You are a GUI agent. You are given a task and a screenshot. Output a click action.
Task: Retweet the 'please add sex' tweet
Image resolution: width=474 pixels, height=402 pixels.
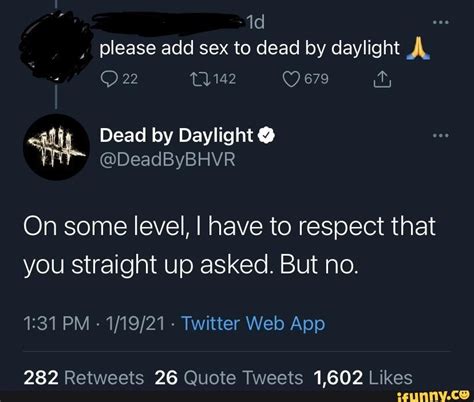pyautogui.click(x=199, y=79)
